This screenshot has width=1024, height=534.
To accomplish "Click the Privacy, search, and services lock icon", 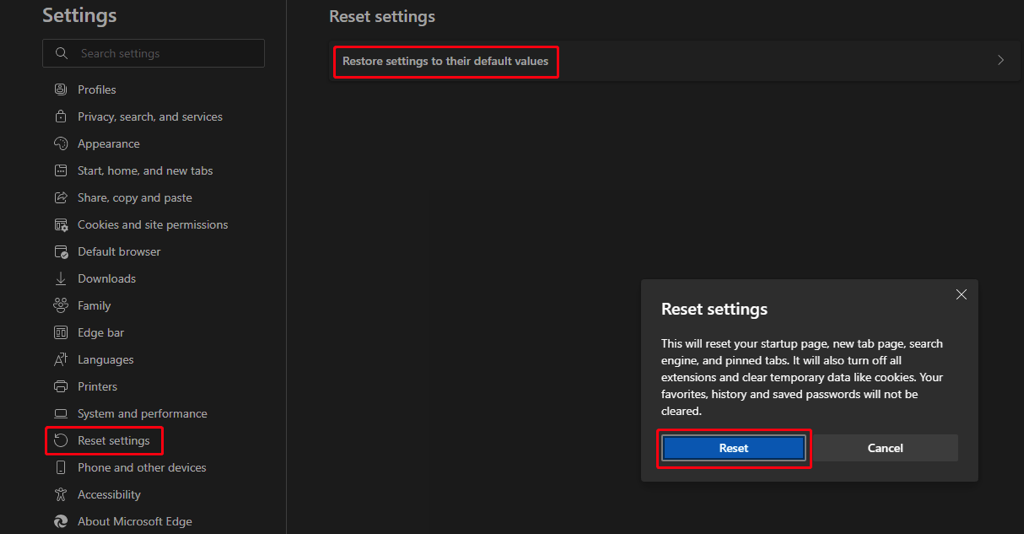I will pyautogui.click(x=61, y=116).
